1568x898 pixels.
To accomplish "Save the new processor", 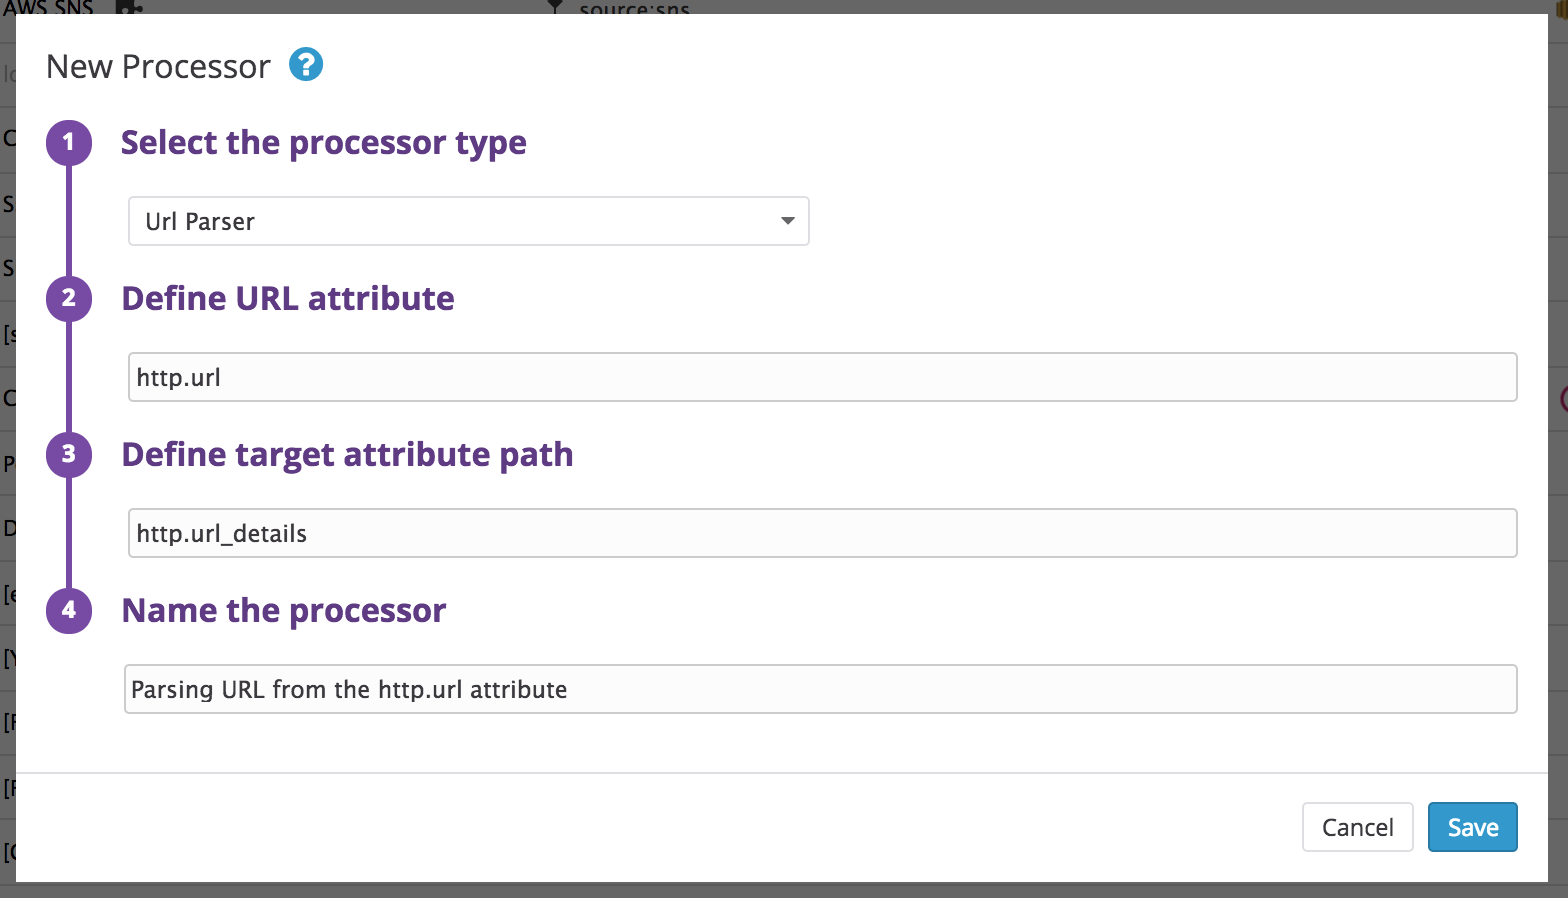I will 1472,827.
